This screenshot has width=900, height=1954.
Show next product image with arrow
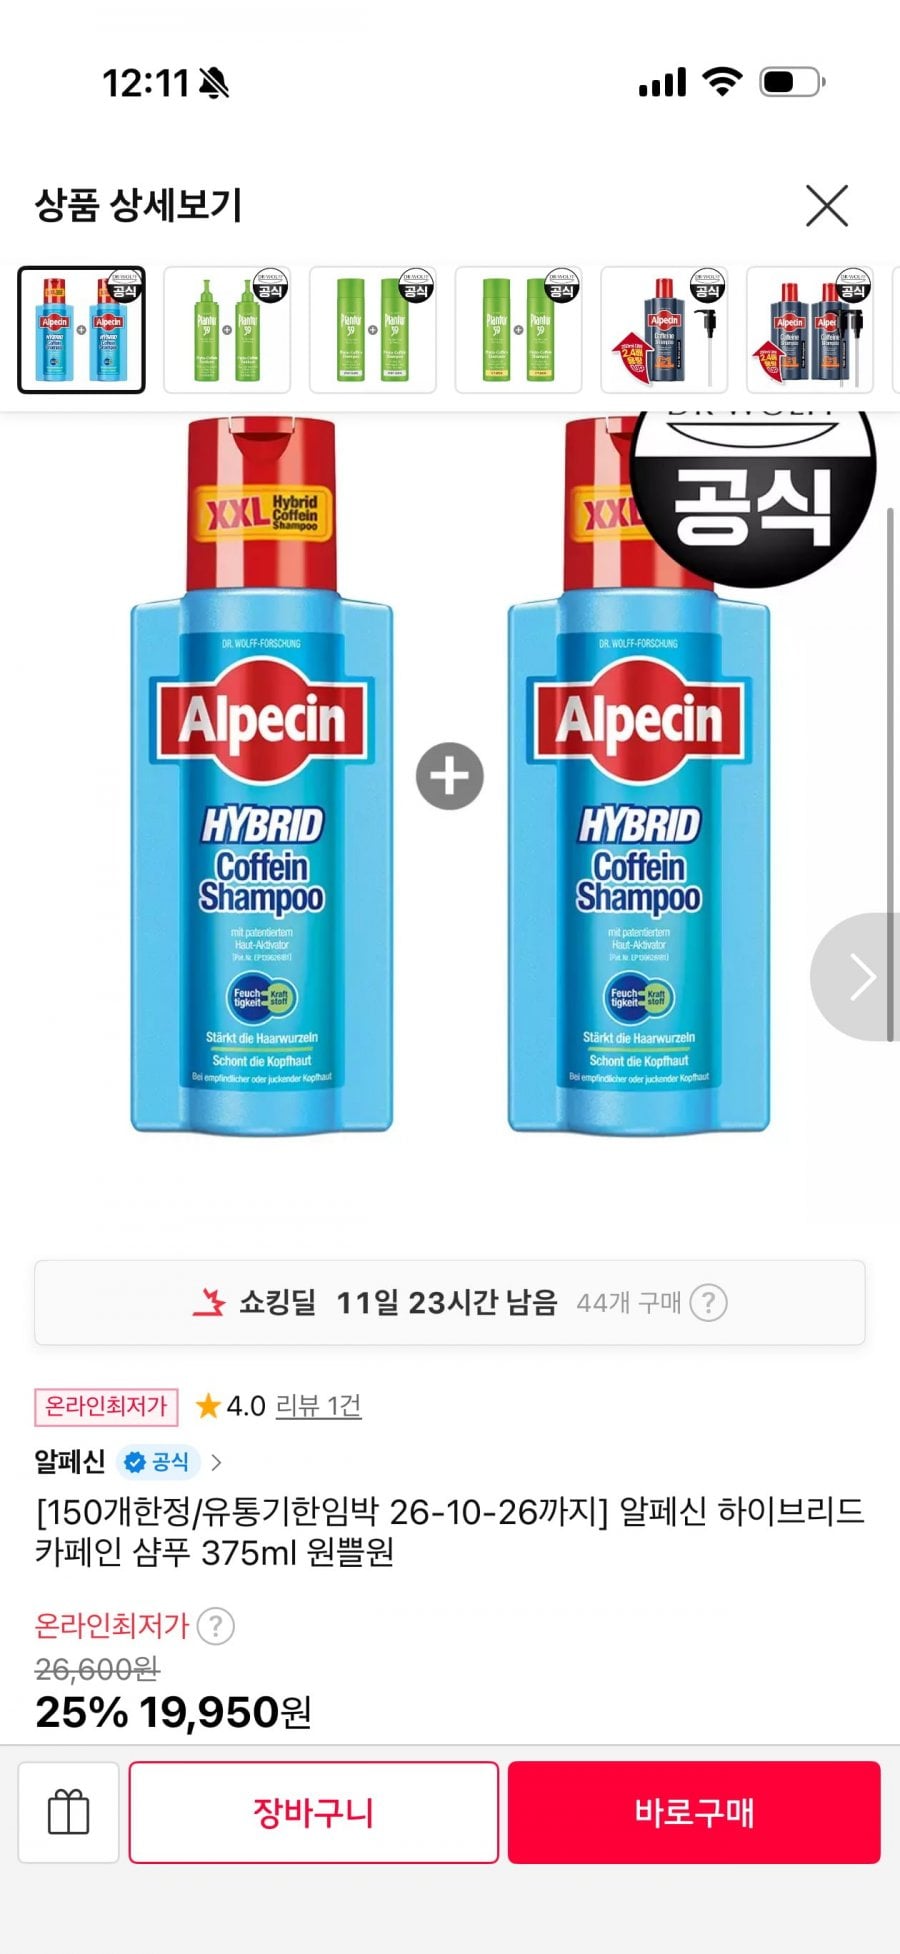tap(857, 977)
